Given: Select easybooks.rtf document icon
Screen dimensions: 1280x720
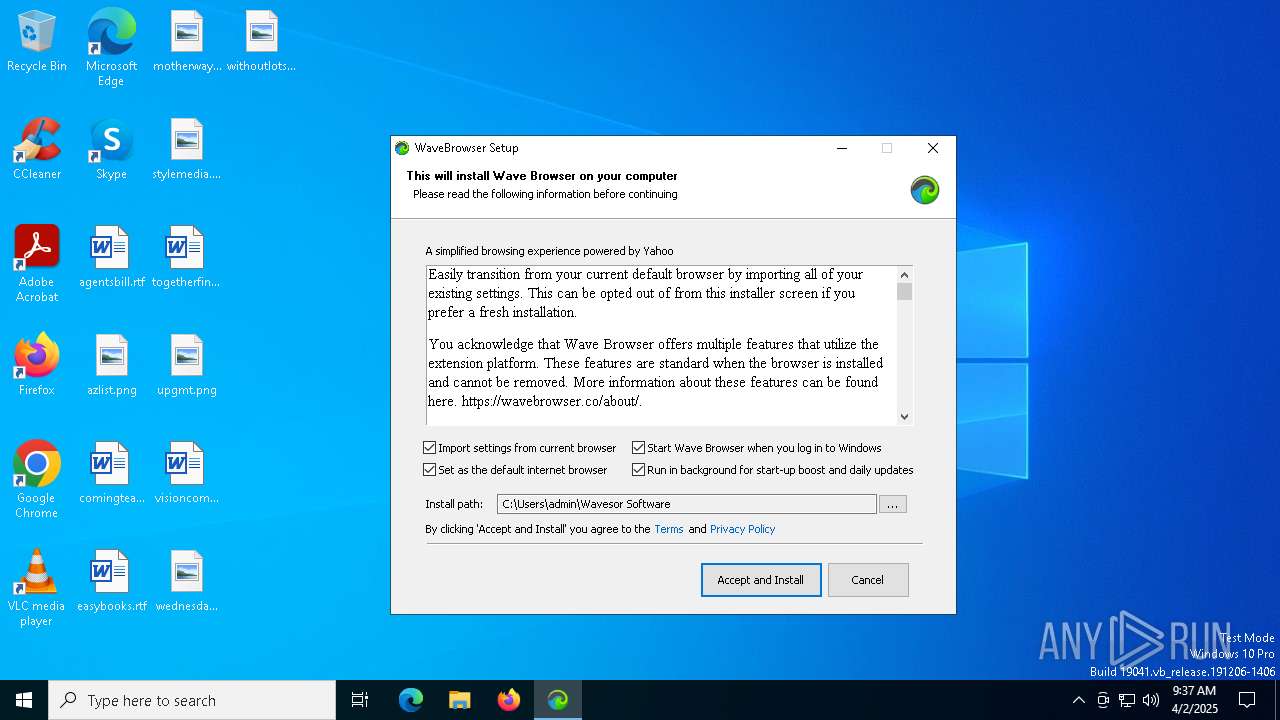Looking at the screenshot, I should [x=111, y=582].
